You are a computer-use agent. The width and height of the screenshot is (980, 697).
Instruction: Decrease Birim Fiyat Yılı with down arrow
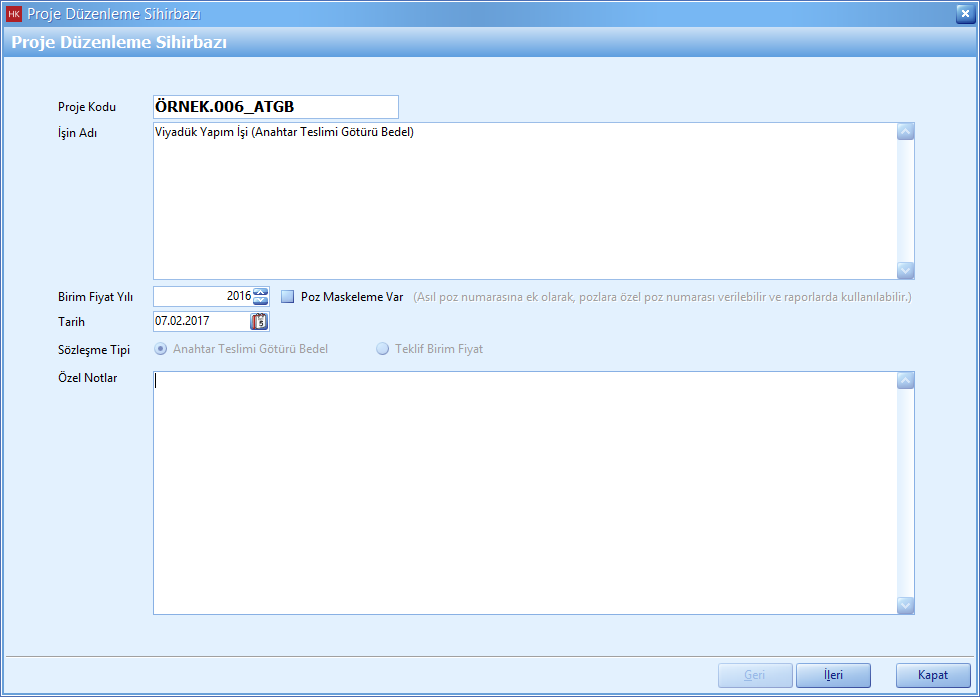(261, 300)
